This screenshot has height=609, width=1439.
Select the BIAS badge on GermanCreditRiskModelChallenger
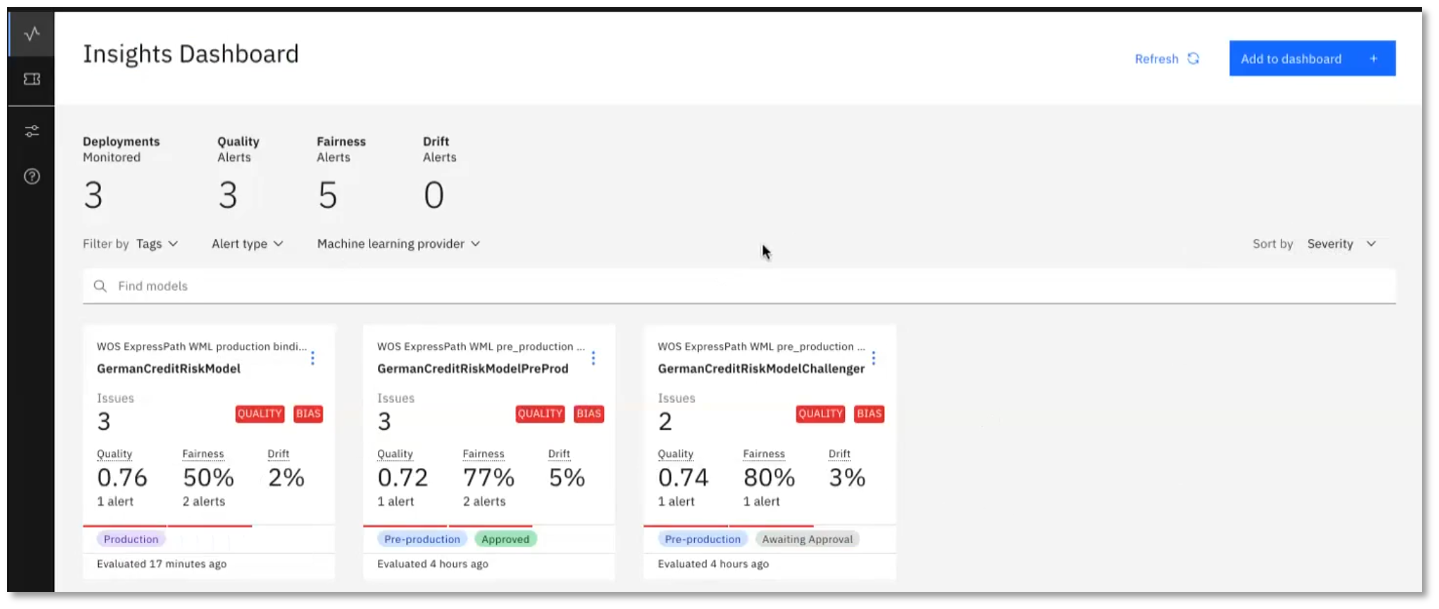tap(869, 414)
